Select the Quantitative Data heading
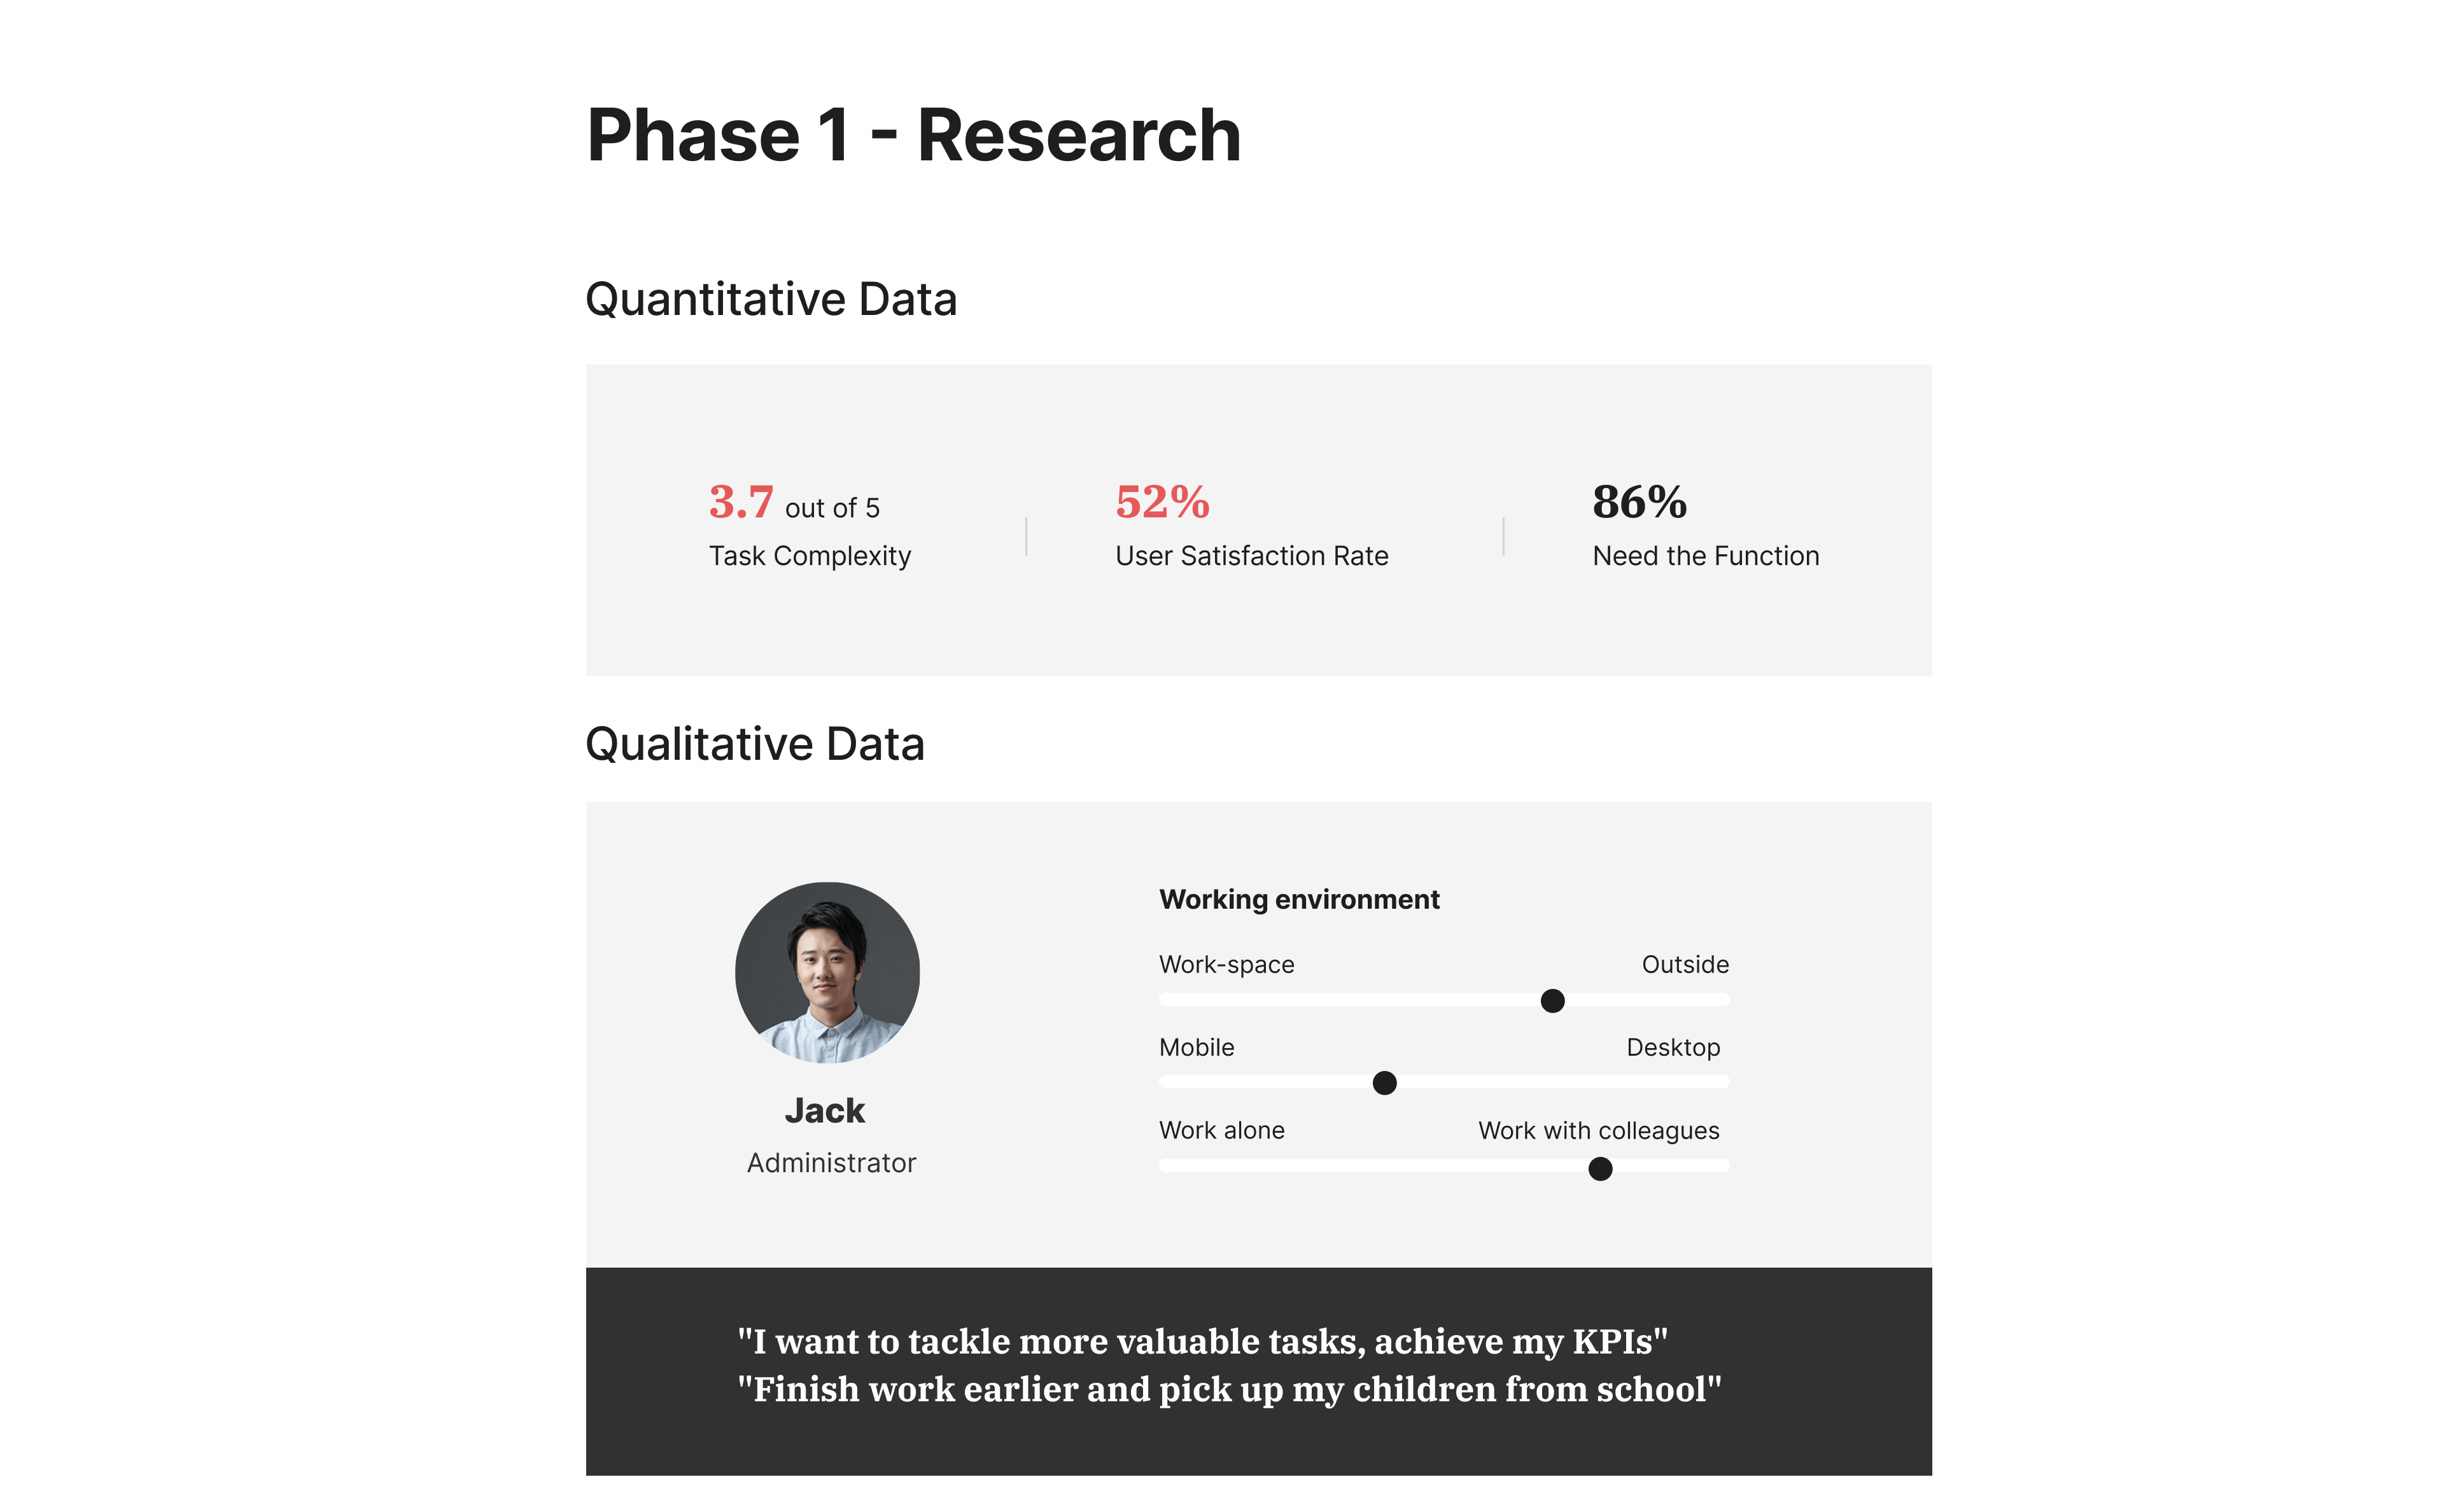 tap(771, 299)
